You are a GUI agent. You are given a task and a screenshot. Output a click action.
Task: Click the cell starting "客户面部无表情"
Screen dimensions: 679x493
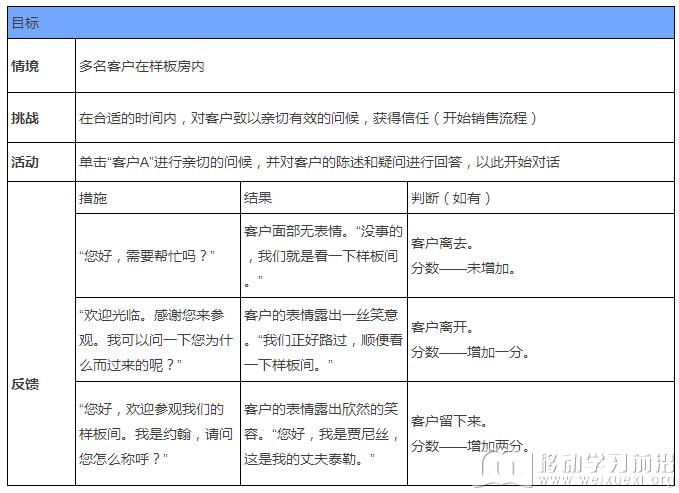tap(323, 256)
